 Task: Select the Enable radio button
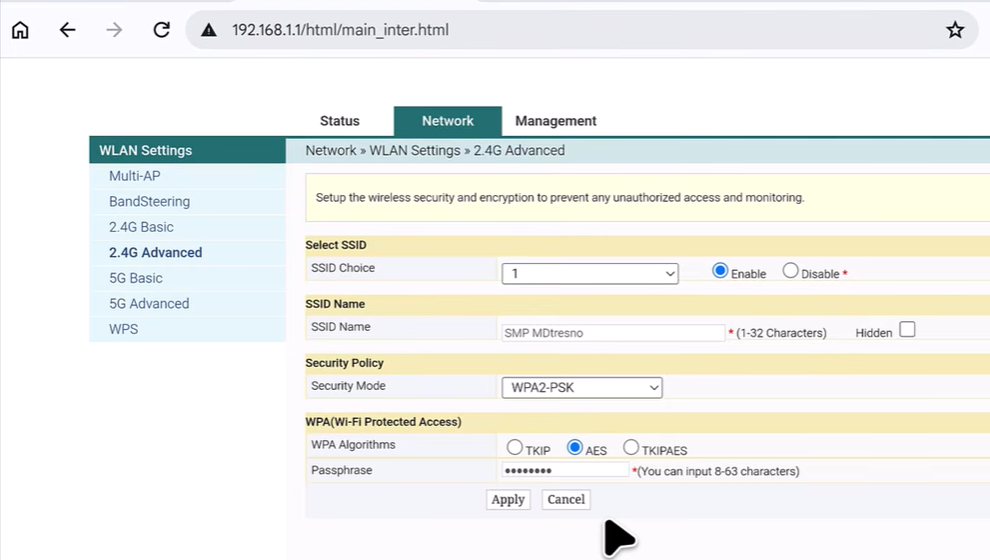pos(720,271)
